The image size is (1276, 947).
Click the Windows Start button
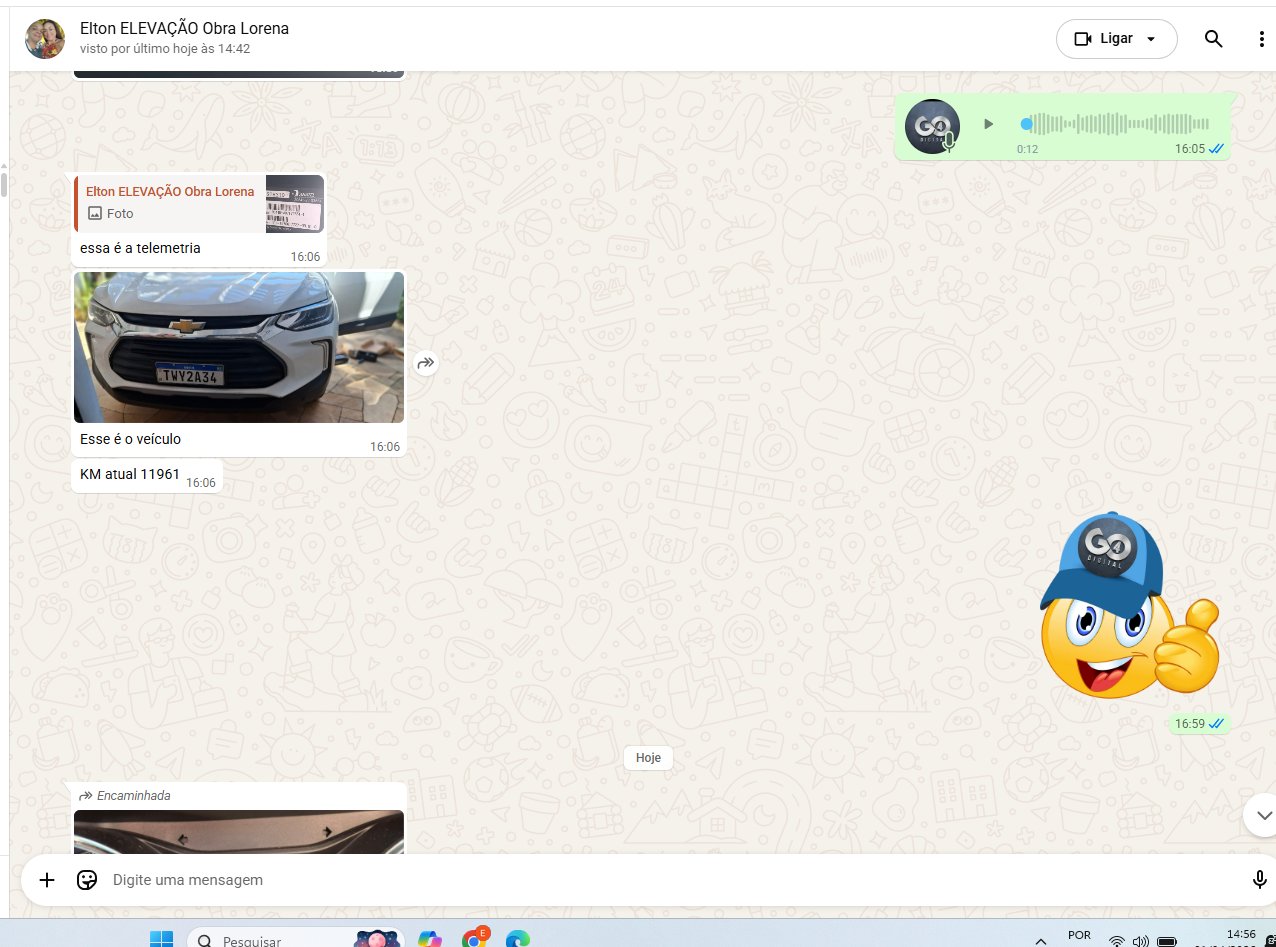pyautogui.click(x=161, y=939)
